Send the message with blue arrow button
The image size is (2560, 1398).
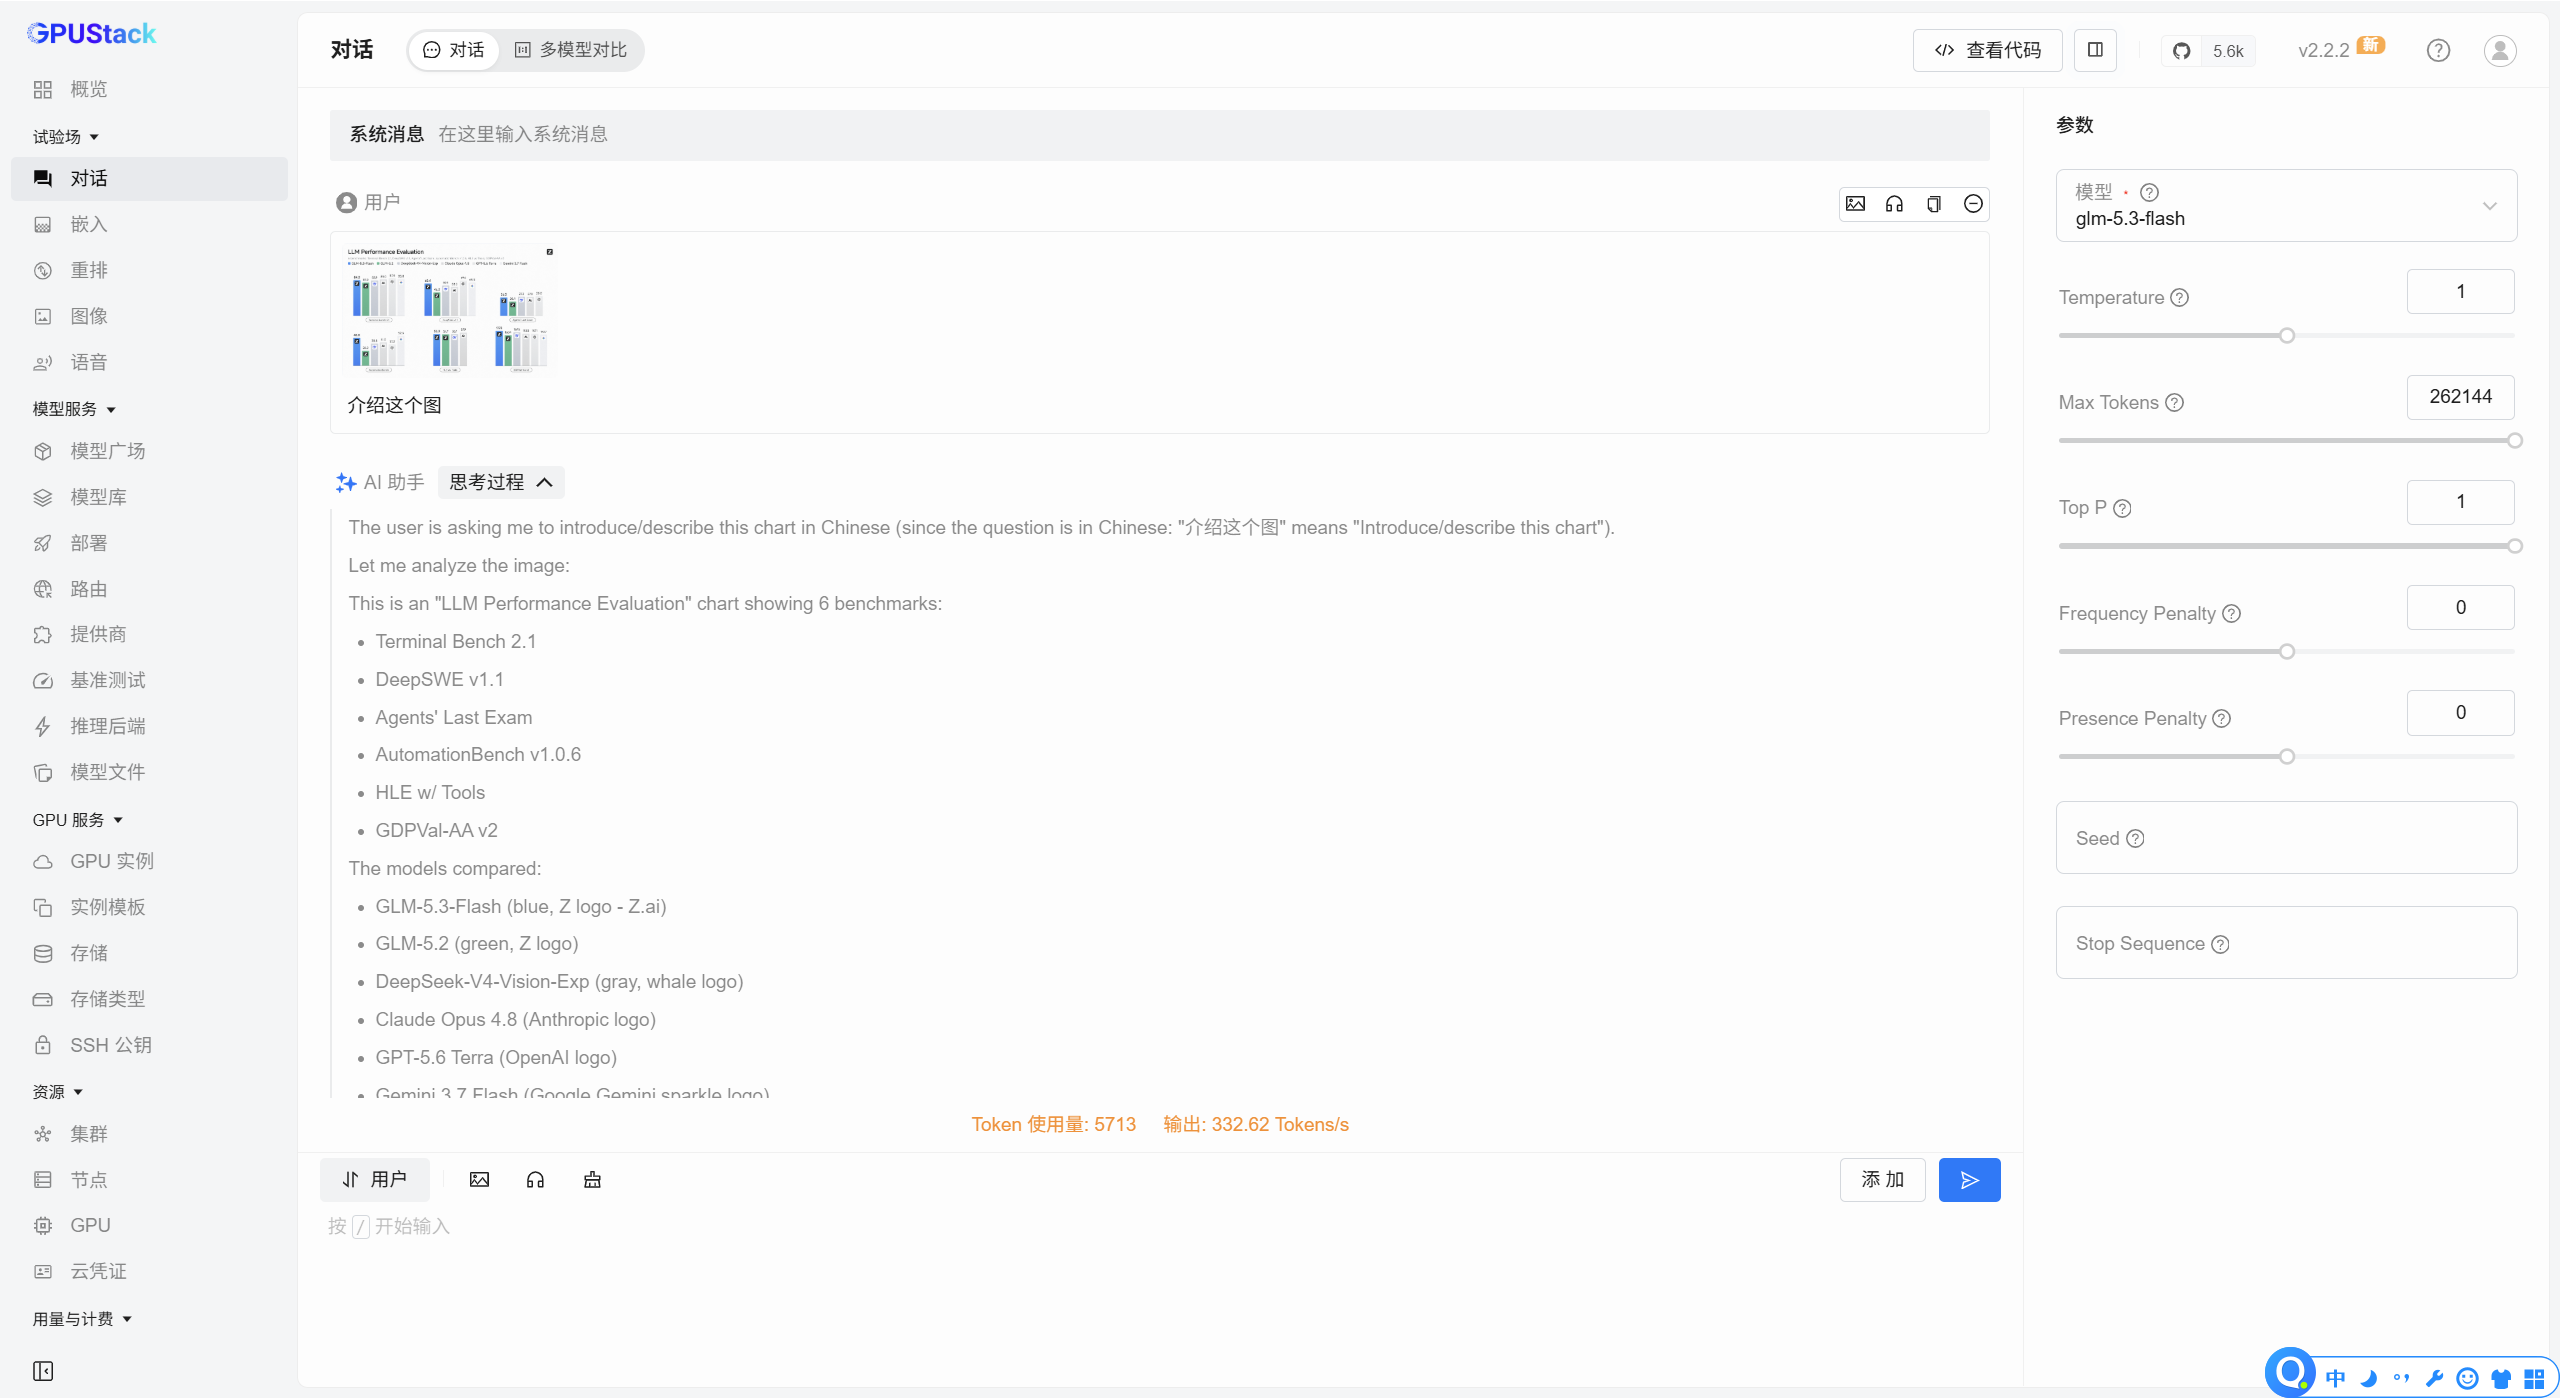click(1969, 1180)
